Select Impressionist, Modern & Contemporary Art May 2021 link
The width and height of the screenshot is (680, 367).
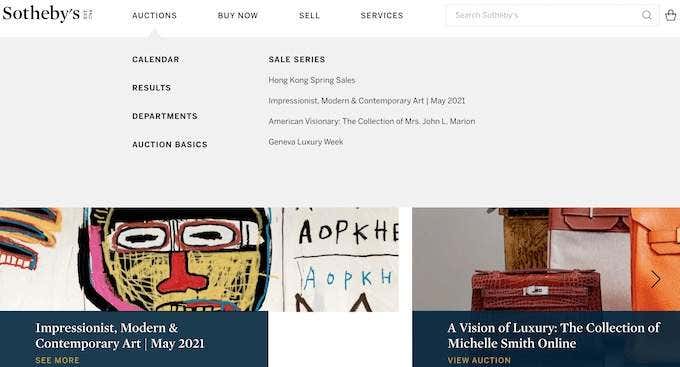(366, 101)
